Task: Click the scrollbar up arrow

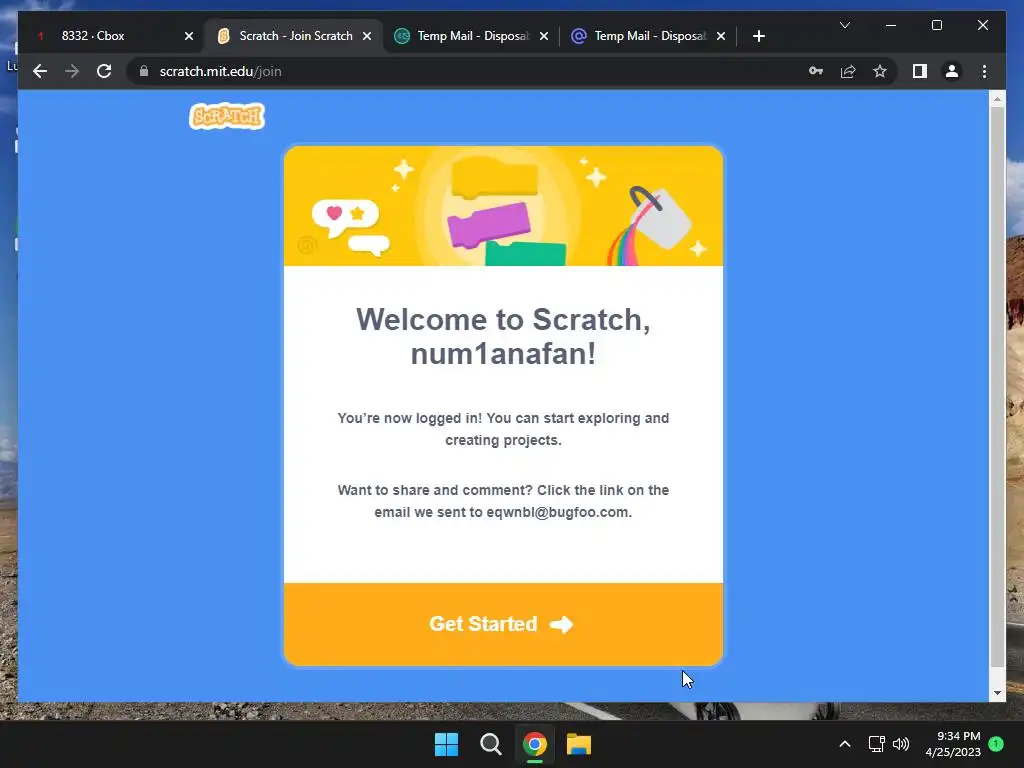Action: click(x=997, y=99)
